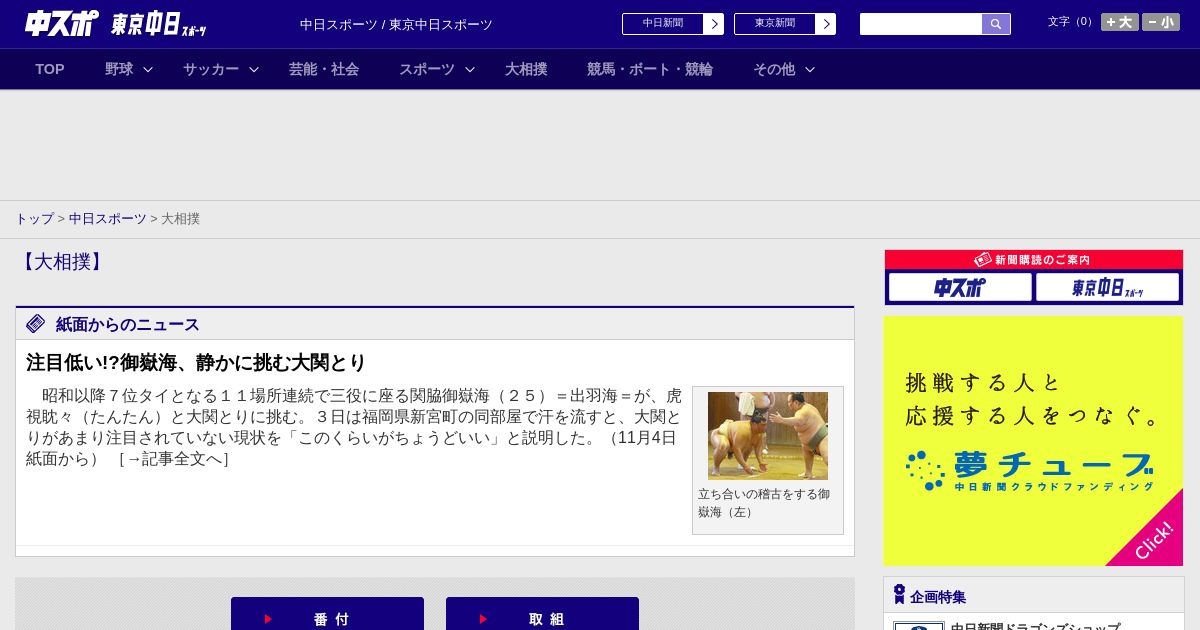This screenshot has height=630, width=1200.
Task: Expand the スポーツ dropdown chevron
Action: coord(470,69)
